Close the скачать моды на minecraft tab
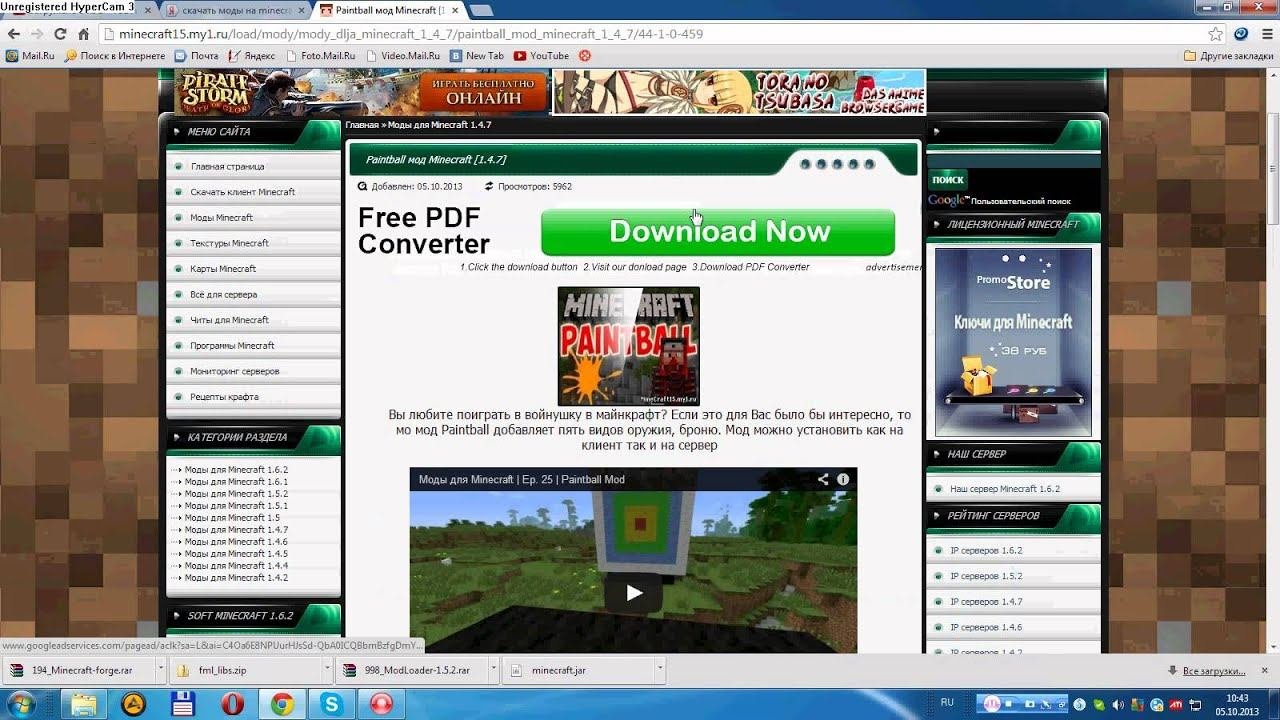Screen dimensions: 1280x720 (x=301, y=10)
